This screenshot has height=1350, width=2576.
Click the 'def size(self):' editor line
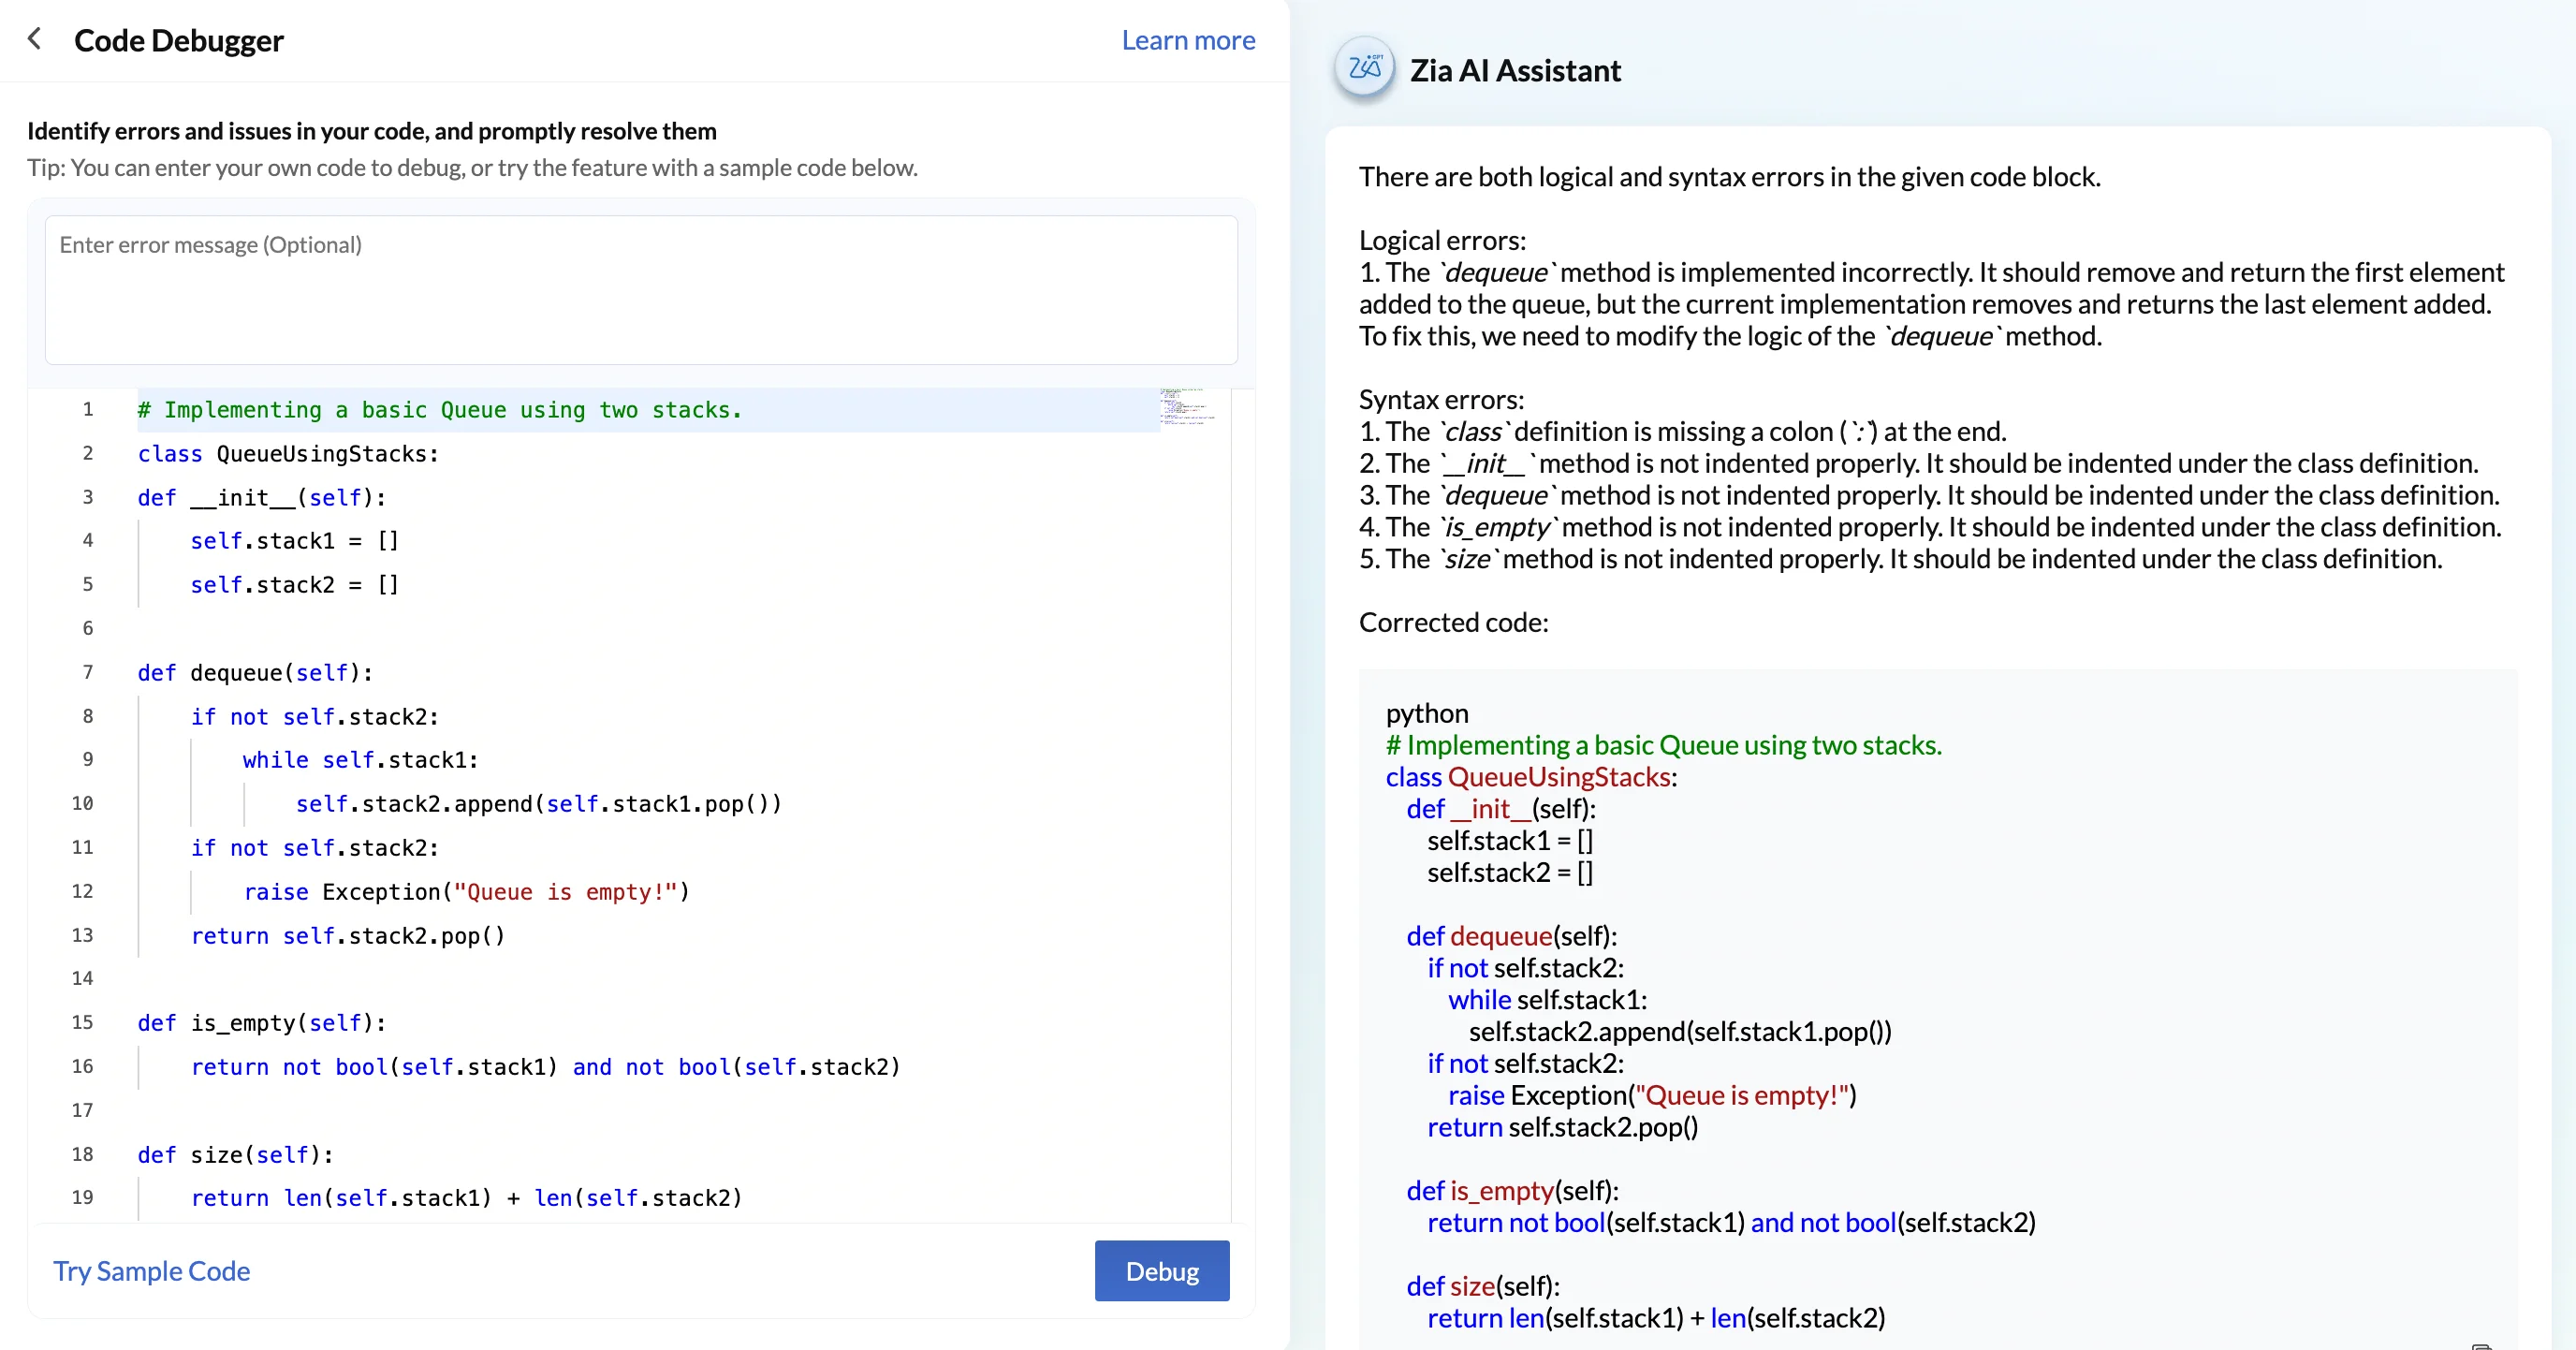pyautogui.click(x=236, y=1154)
